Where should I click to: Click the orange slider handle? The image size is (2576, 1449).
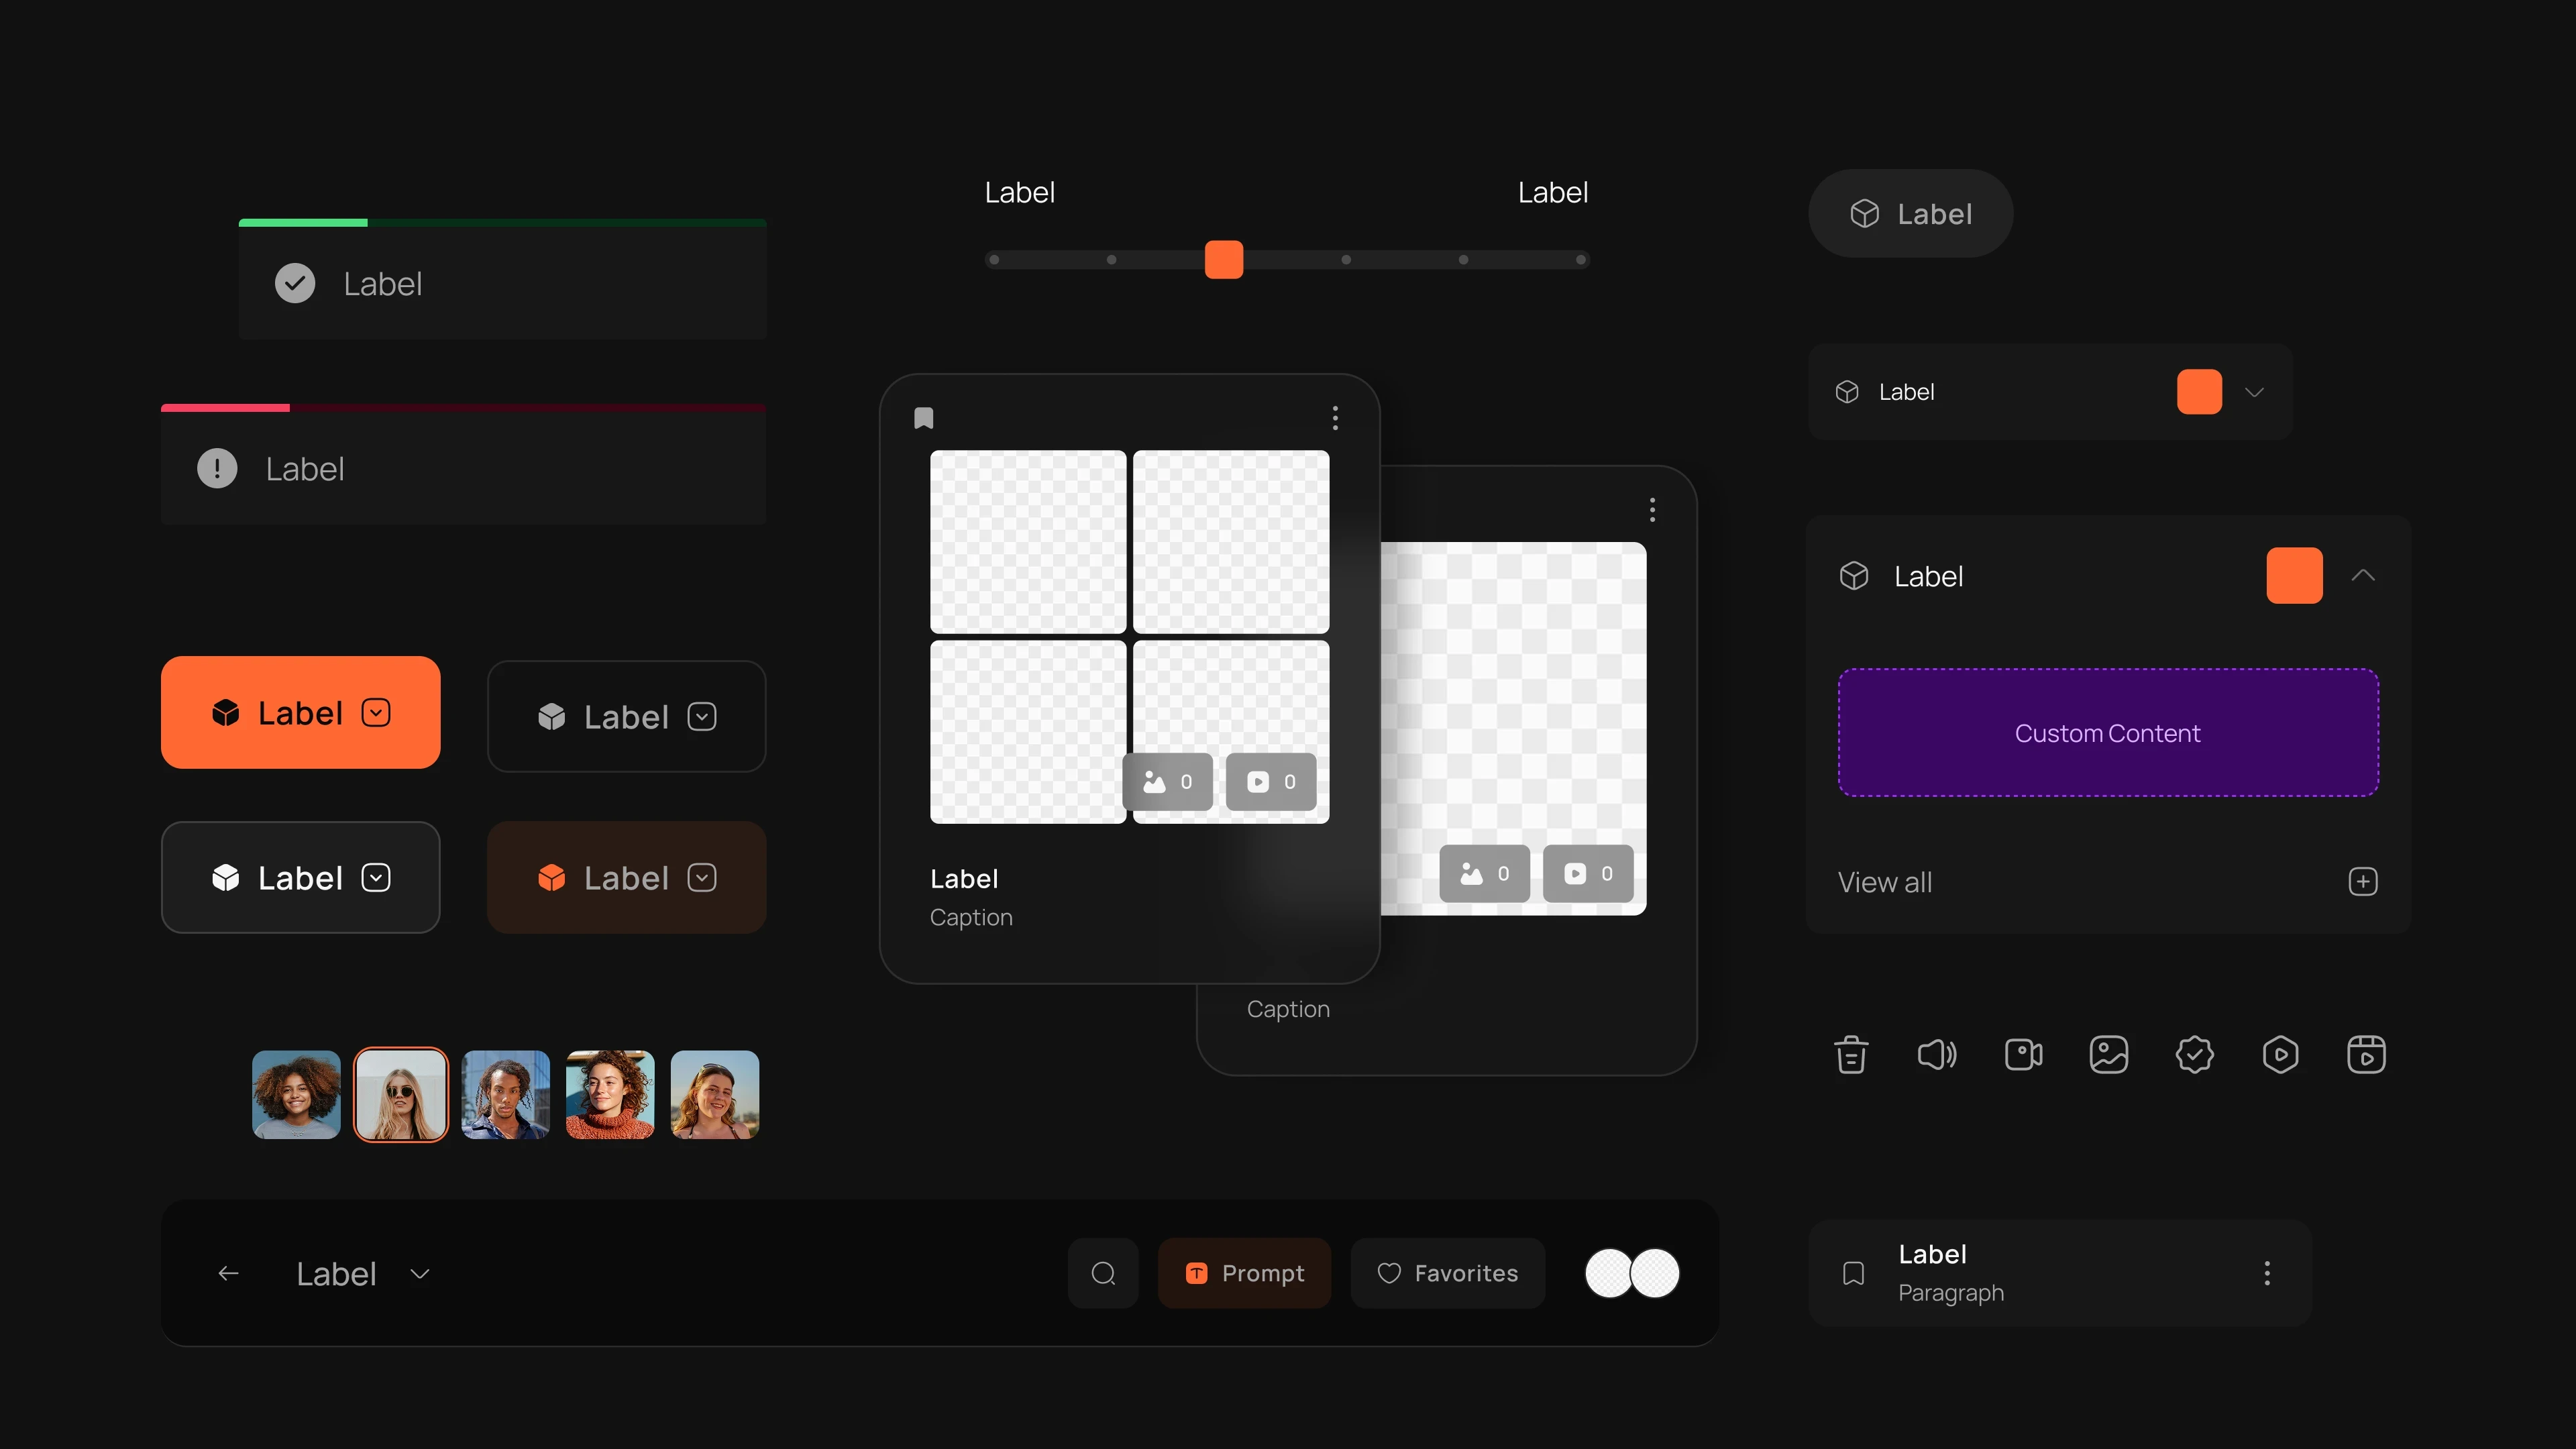(x=1223, y=260)
